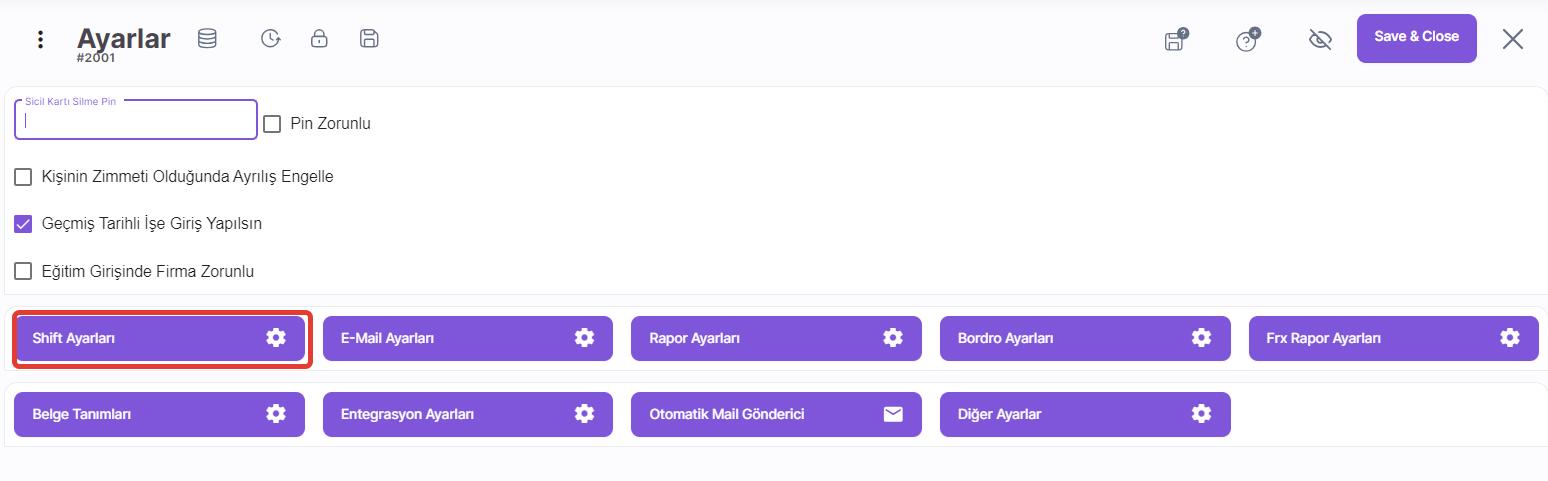Screen dimensions: 1548x481
Task: Click gear icon on E-Mail Ayarları
Action: [x=584, y=338]
